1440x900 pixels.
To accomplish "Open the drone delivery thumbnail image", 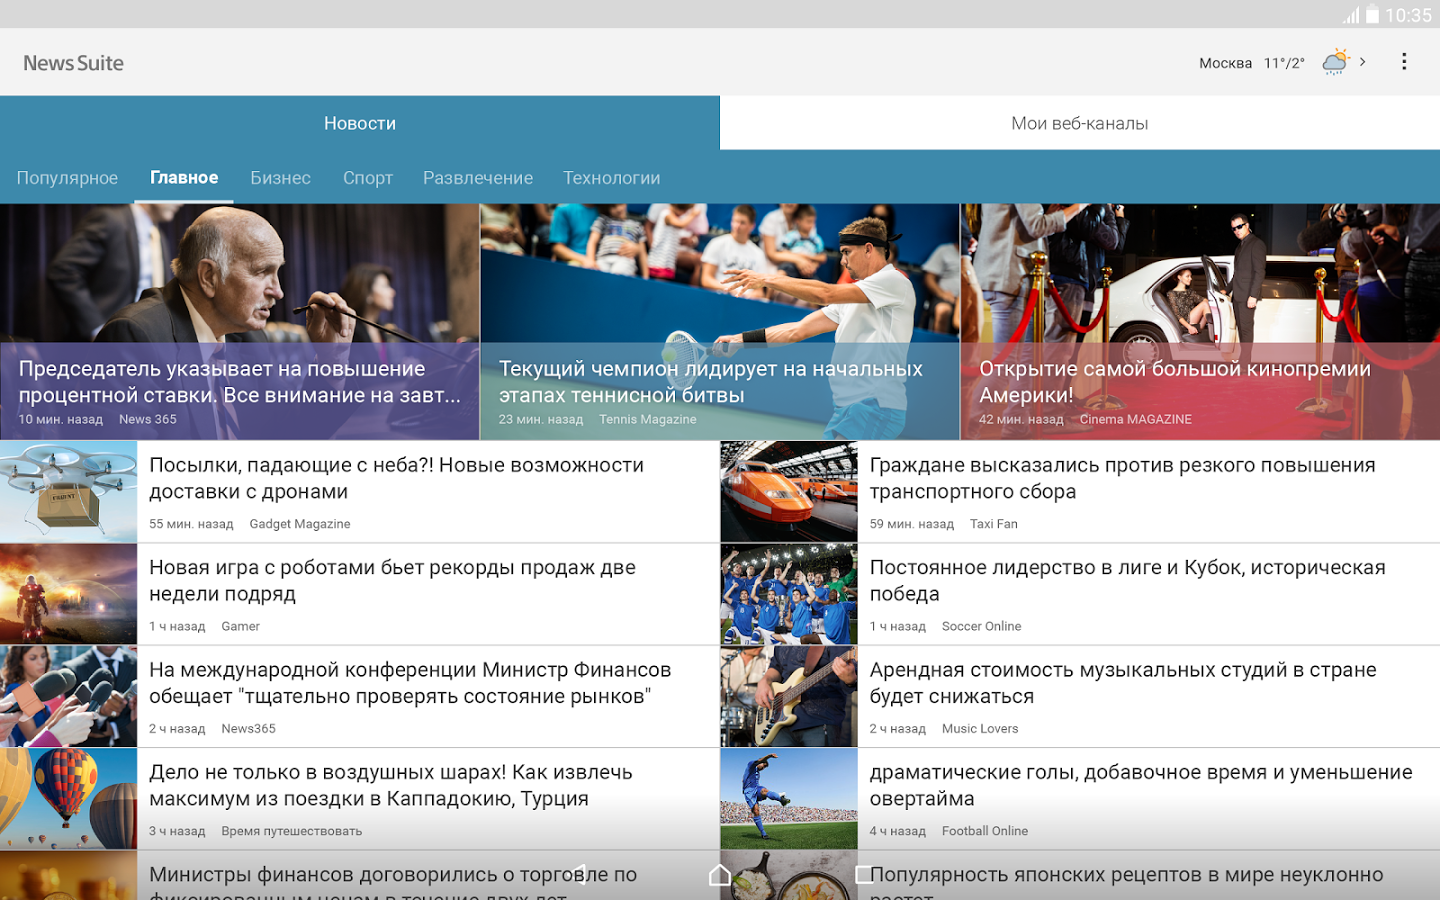I will 68,492.
